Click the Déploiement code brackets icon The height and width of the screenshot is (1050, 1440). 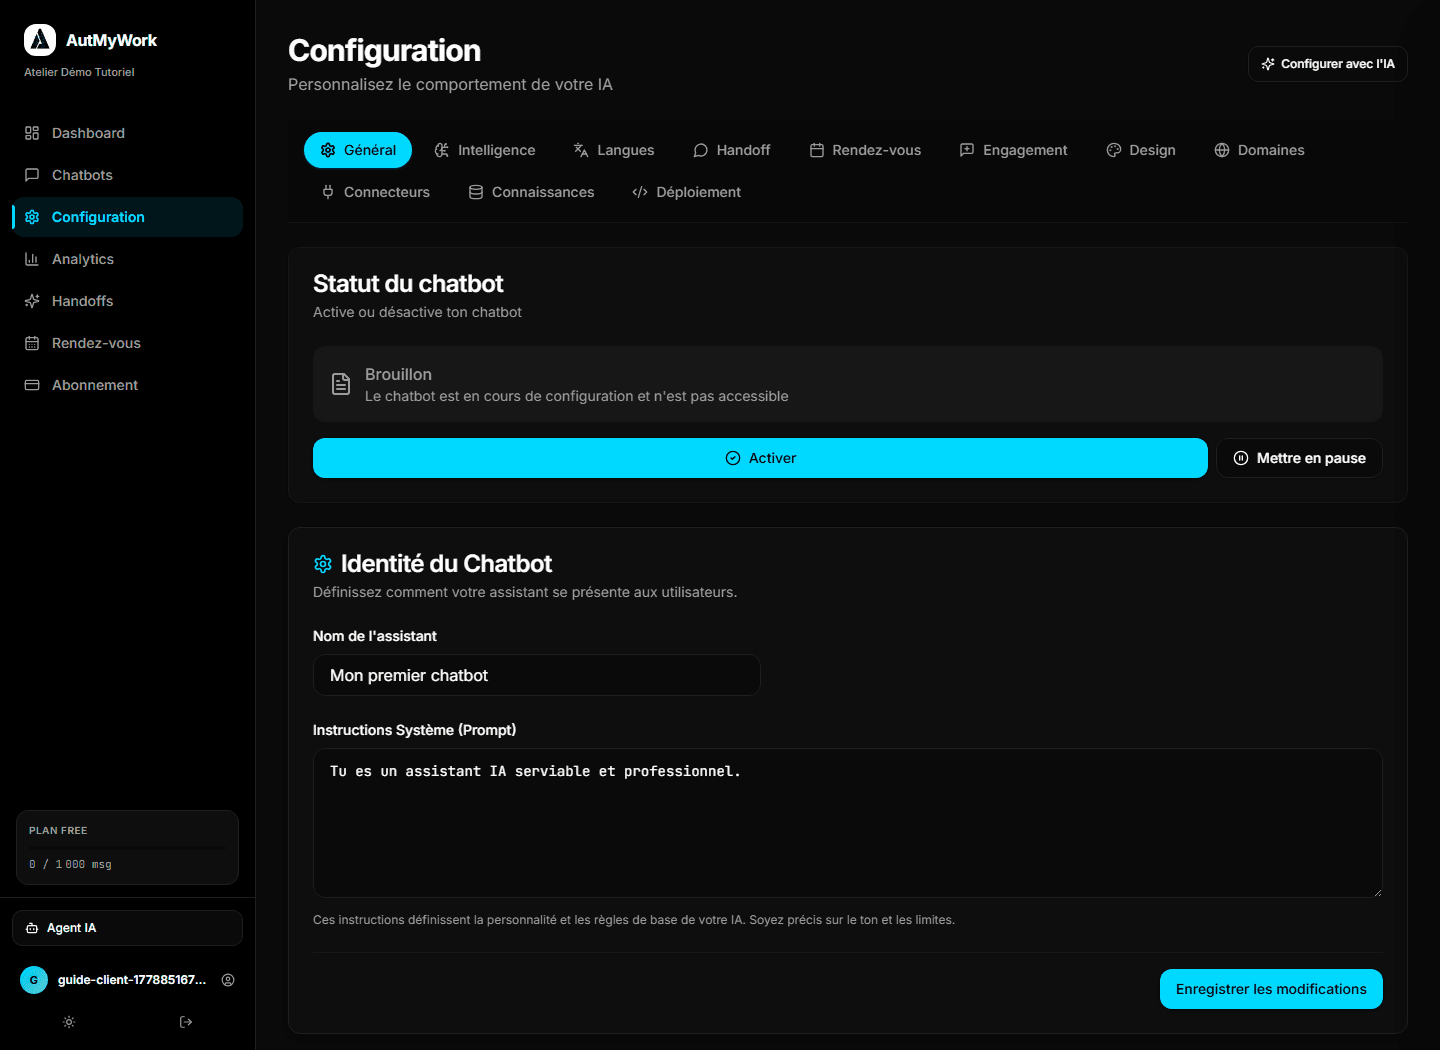tap(640, 192)
